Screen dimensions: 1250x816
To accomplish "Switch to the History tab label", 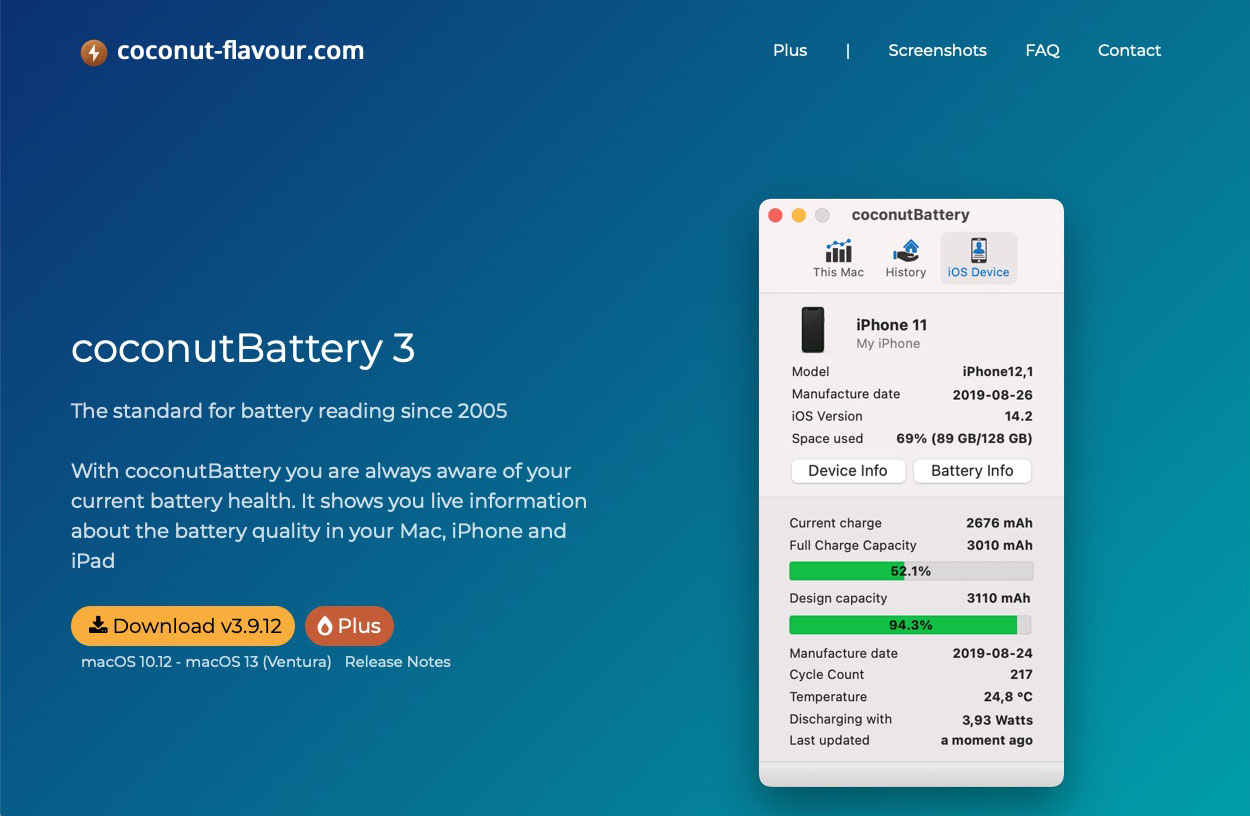I will pyautogui.click(x=906, y=272).
